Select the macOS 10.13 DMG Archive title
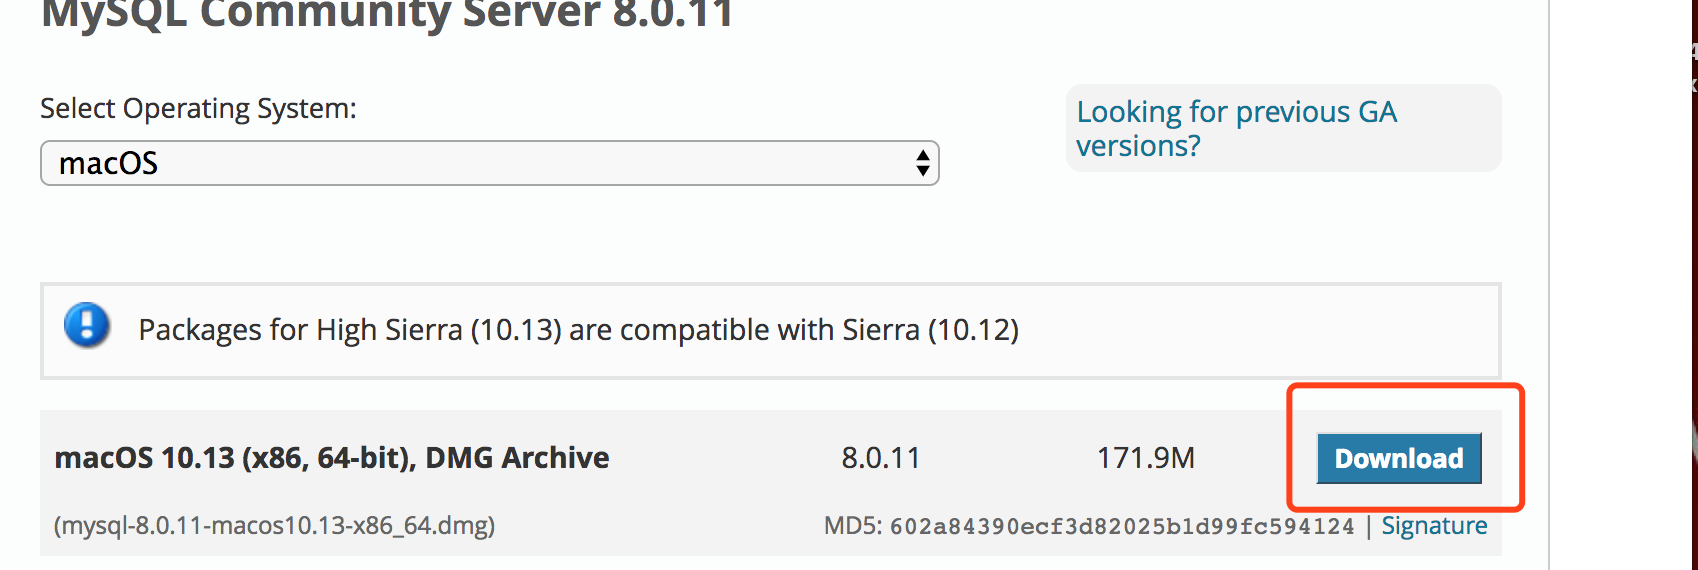The image size is (1698, 570). [332, 458]
